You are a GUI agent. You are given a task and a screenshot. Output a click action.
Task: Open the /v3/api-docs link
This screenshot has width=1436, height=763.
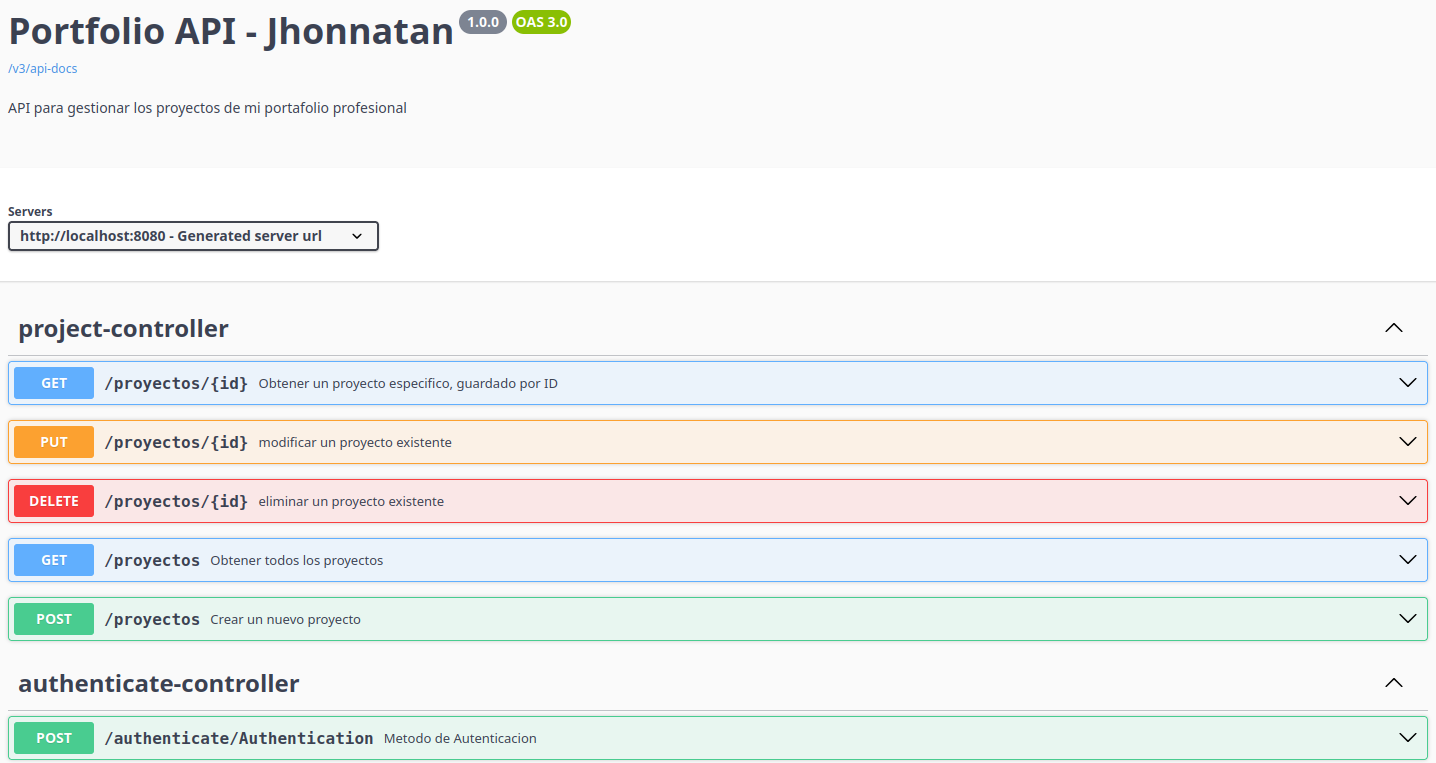pos(42,69)
